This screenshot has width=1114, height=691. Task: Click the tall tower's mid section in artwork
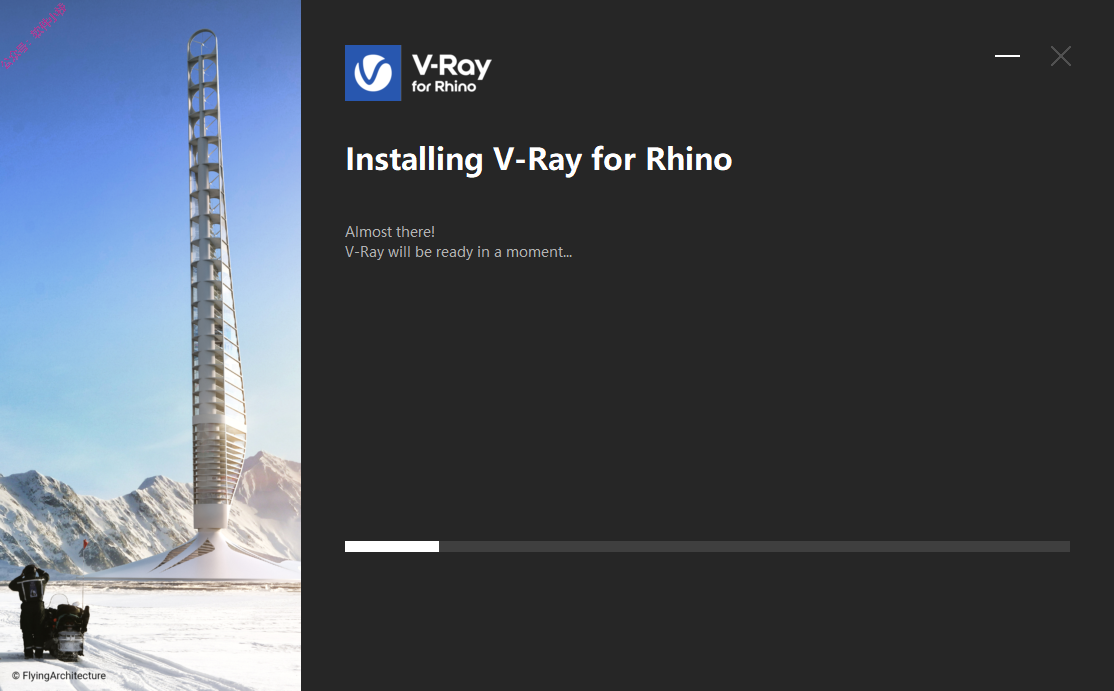point(213,284)
